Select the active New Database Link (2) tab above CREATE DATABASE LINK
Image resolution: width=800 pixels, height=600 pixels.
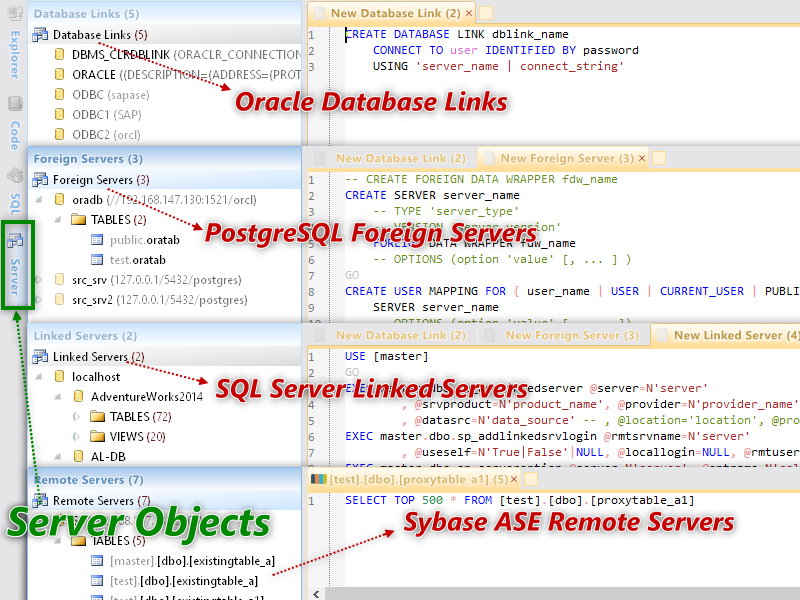pyautogui.click(x=391, y=13)
